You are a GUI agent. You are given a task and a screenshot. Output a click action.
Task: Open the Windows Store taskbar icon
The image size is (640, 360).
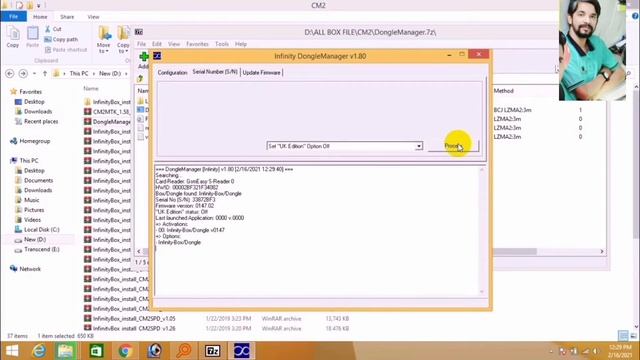(x=96, y=351)
